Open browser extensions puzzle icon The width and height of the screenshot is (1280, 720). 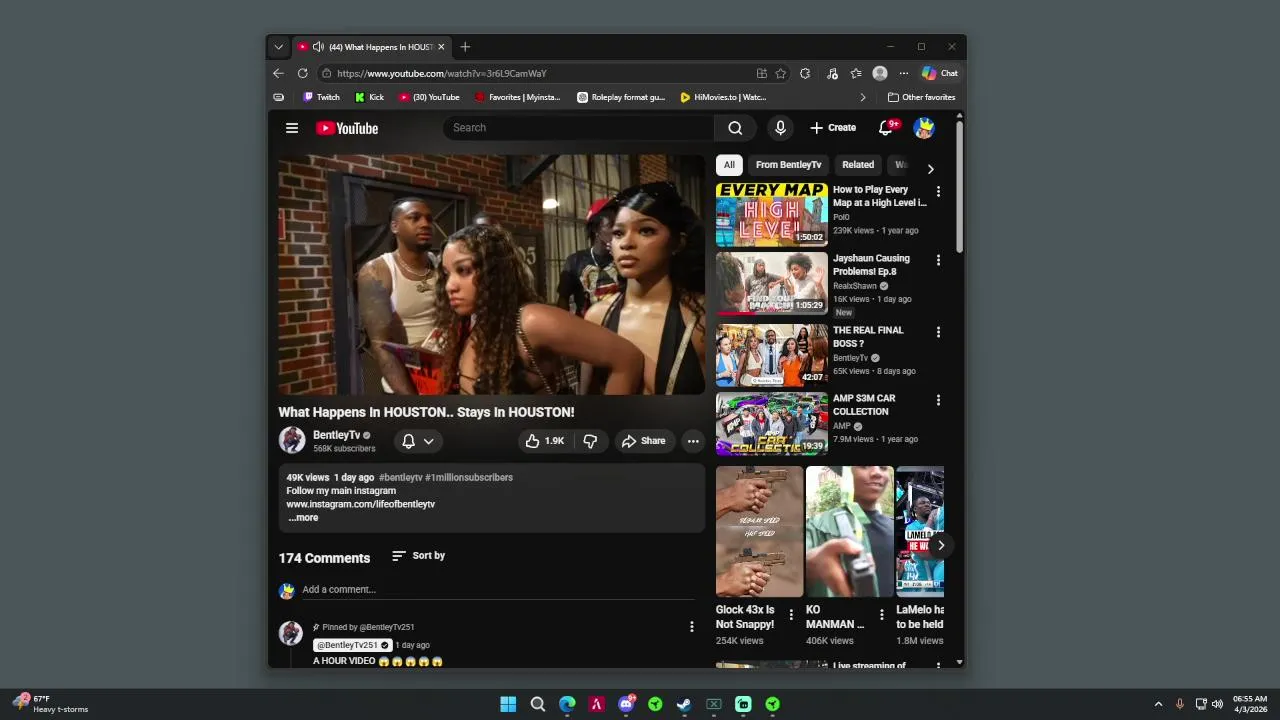tap(805, 73)
